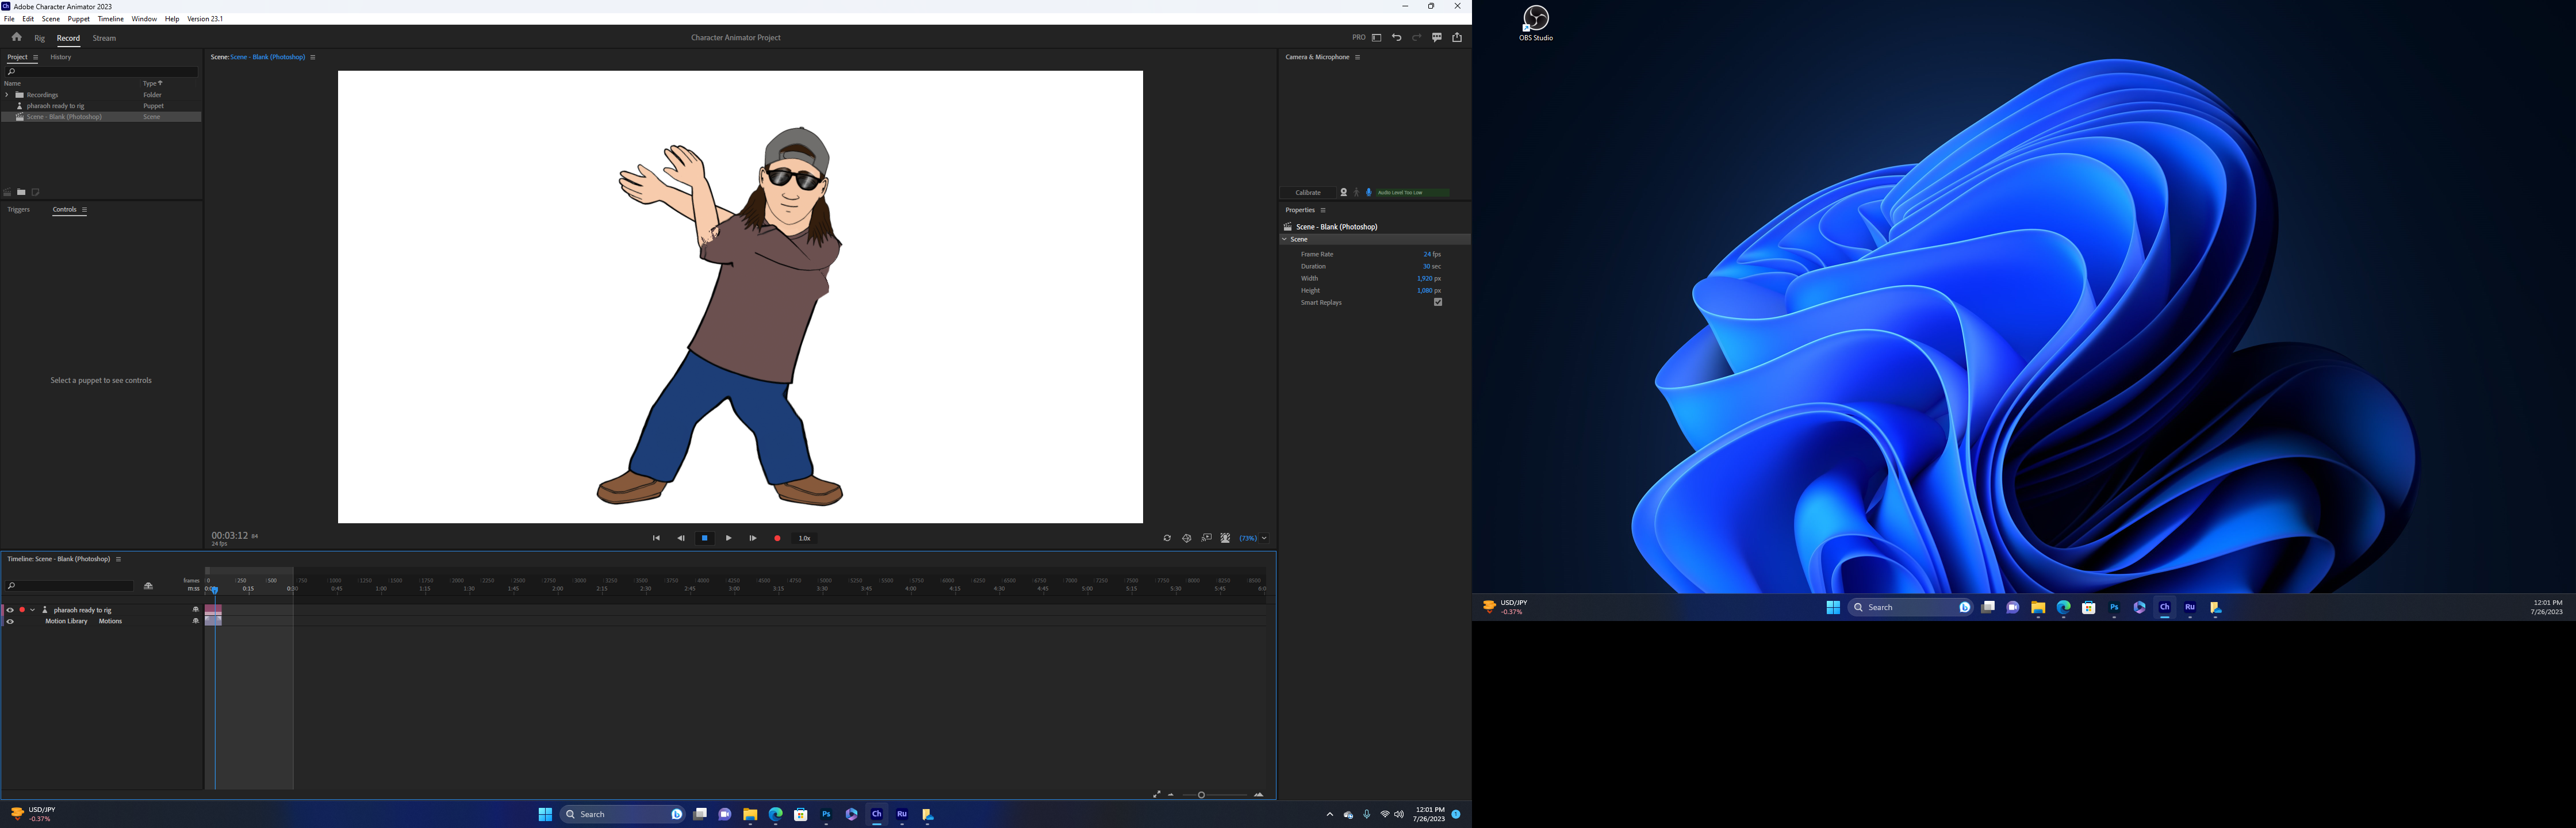Image resolution: width=2576 pixels, height=828 pixels.
Task: Switch to the Rig workspace tab
Action: [x=39, y=38]
